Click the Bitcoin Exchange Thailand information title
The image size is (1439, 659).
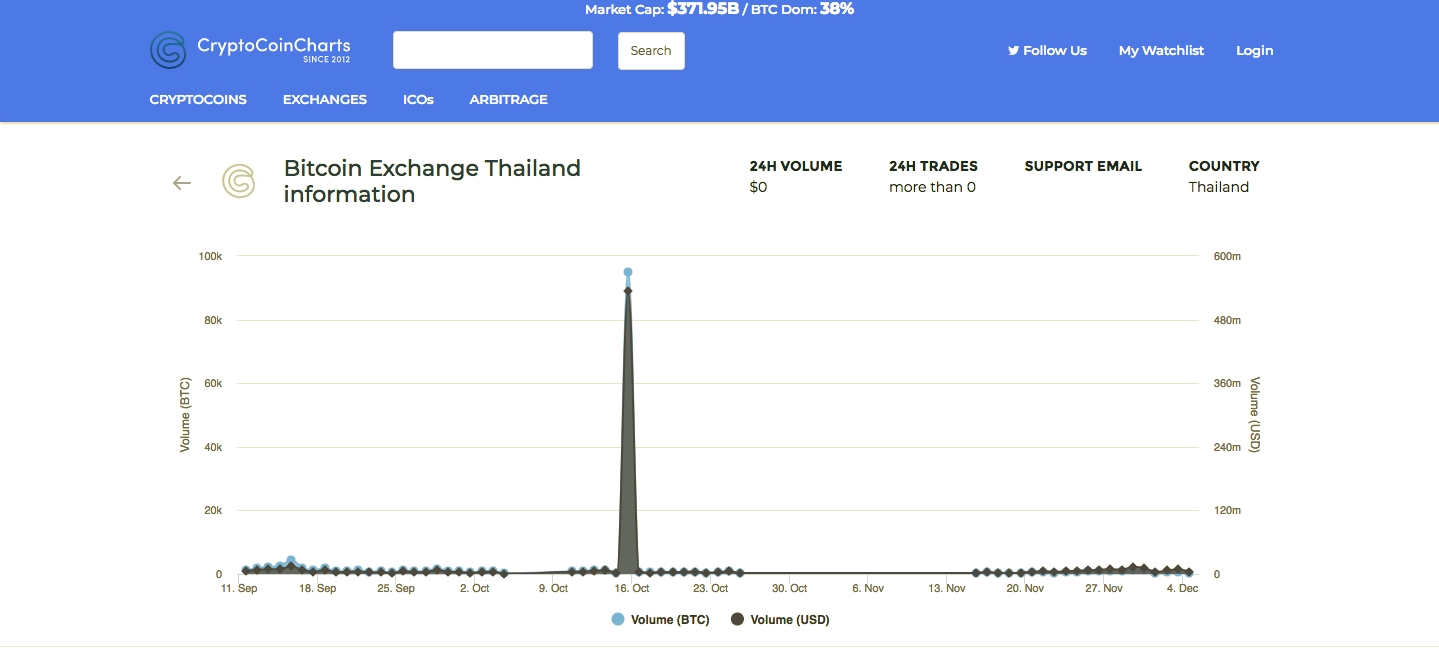click(432, 181)
